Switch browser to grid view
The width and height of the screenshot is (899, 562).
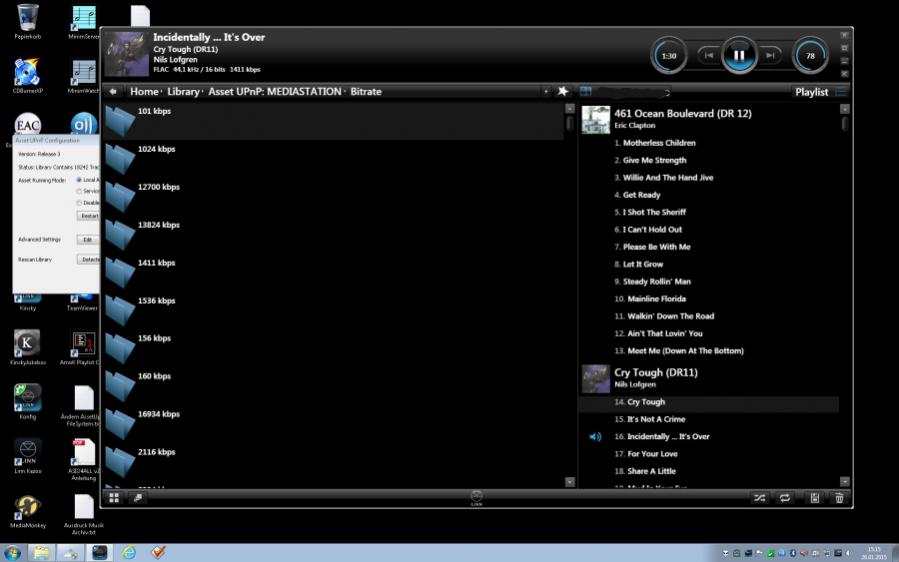tap(115, 497)
